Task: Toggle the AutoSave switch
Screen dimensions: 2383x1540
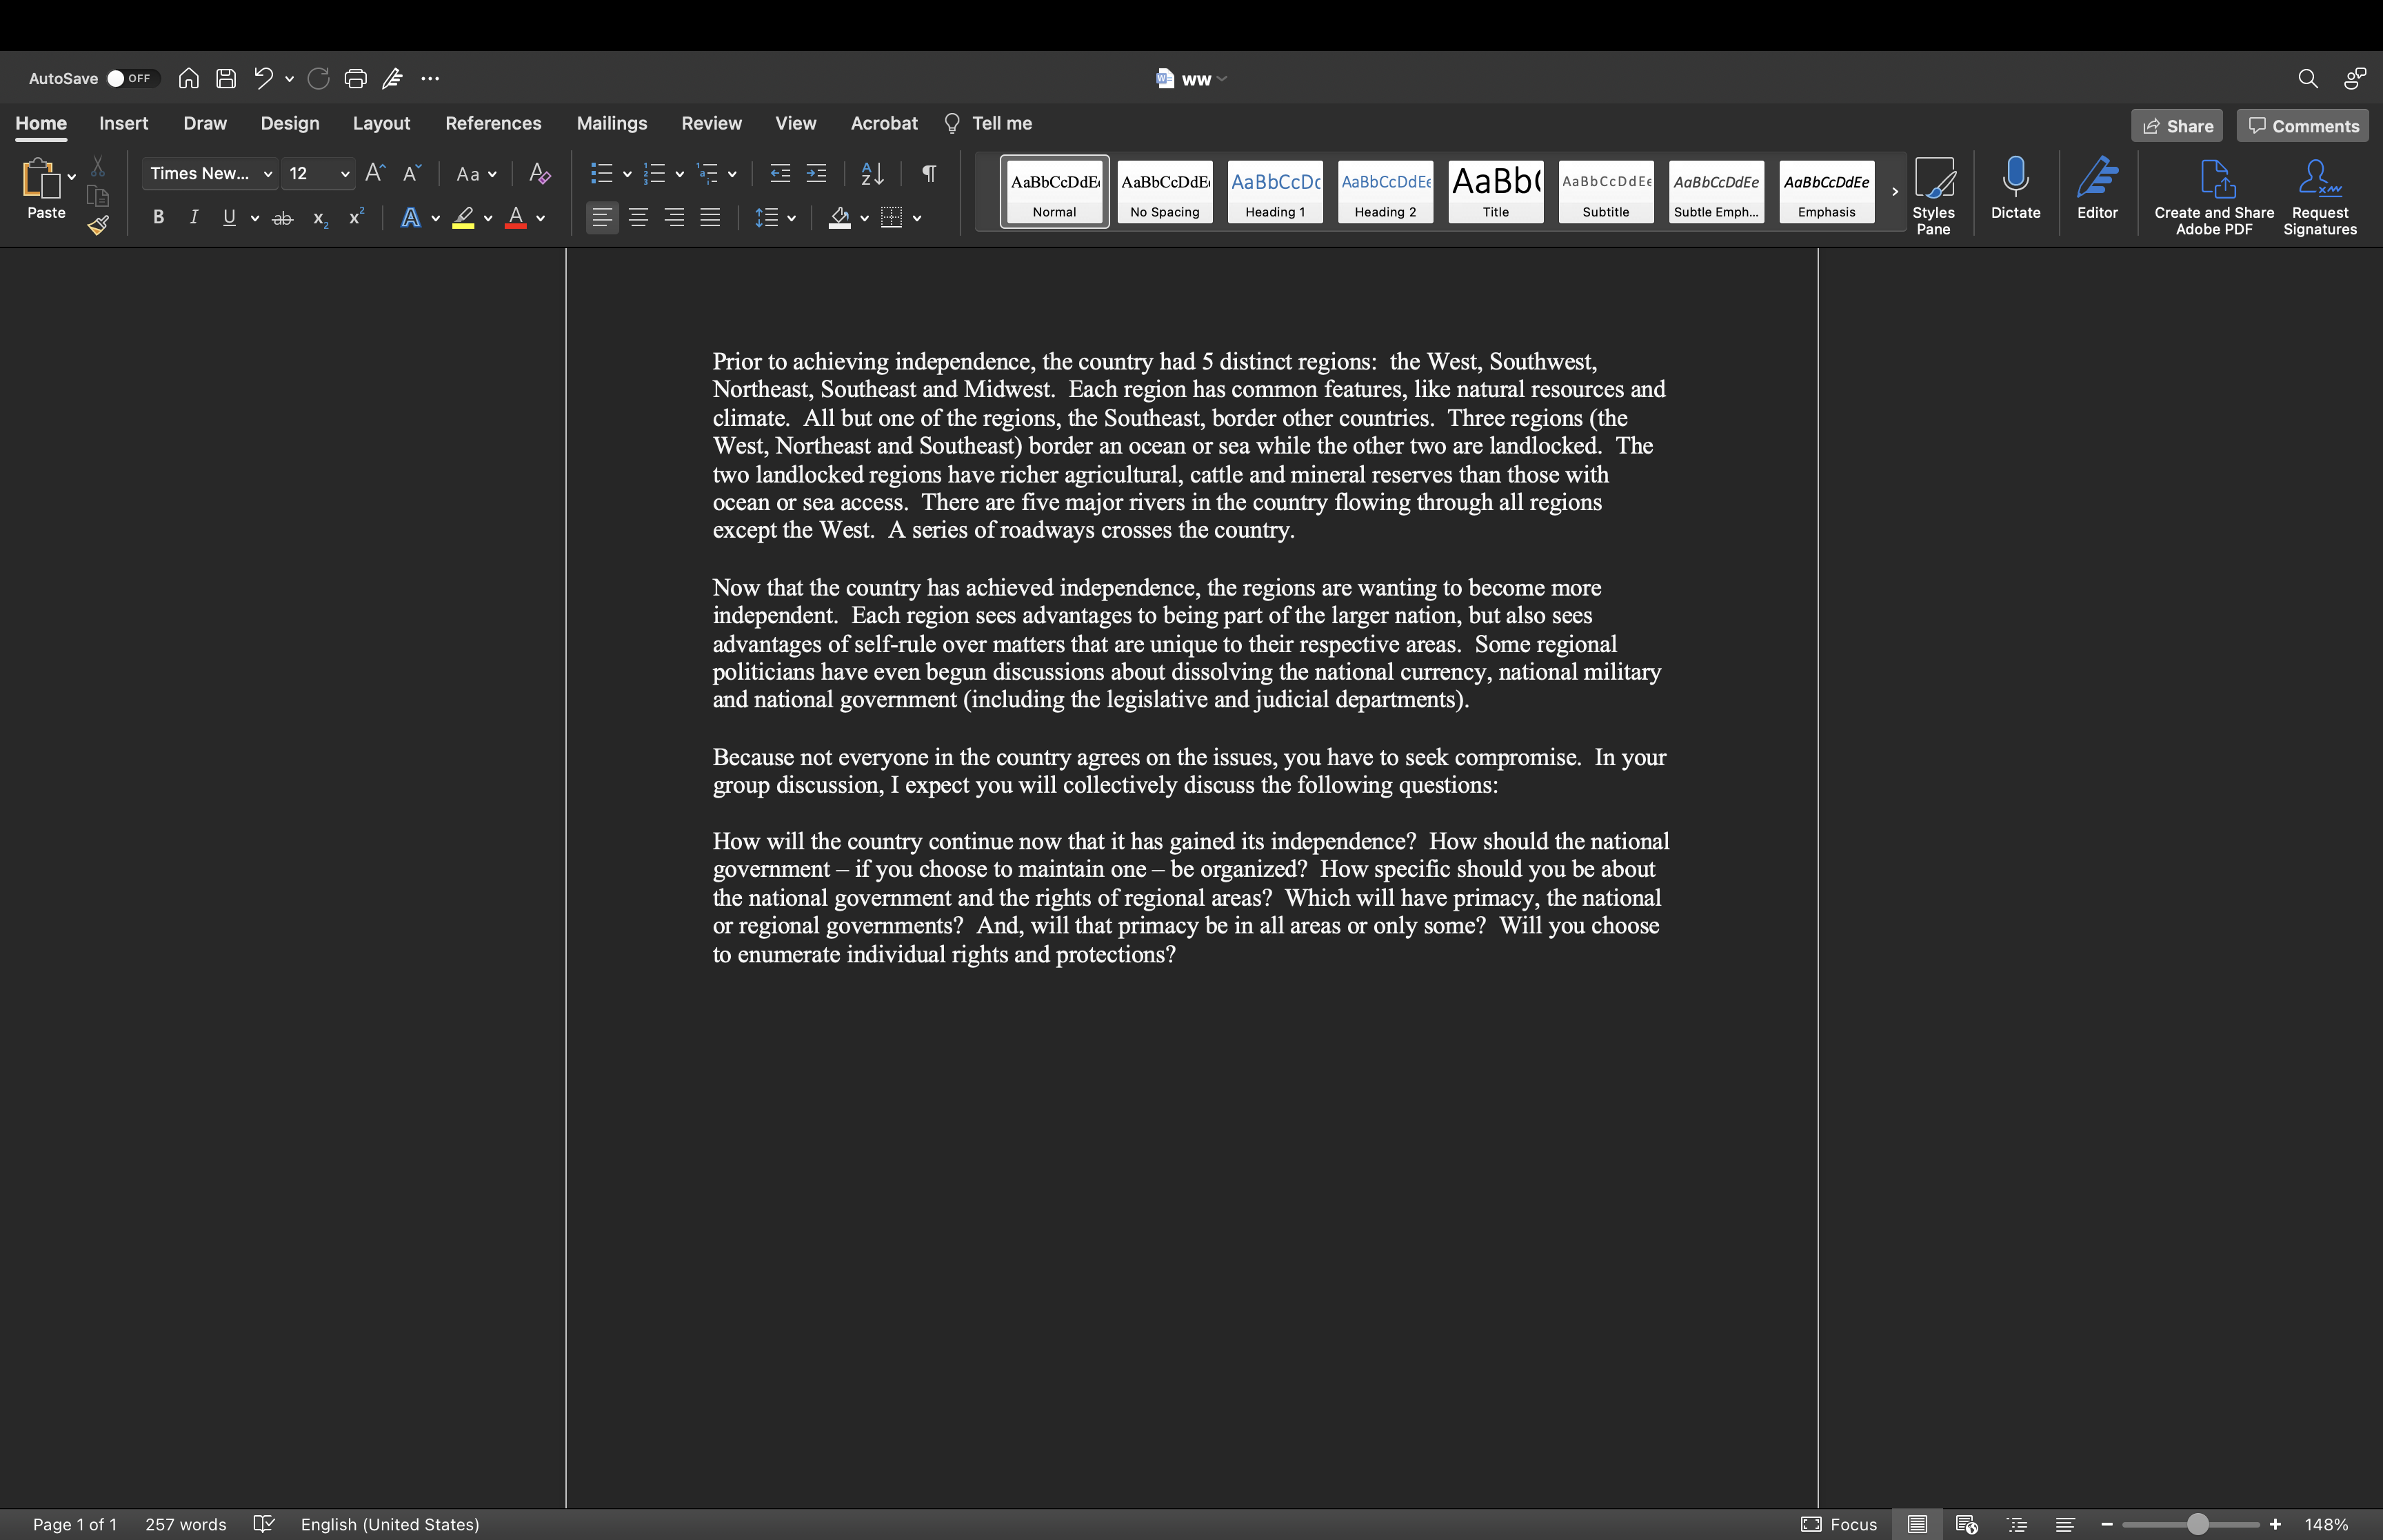Action: click(130, 79)
